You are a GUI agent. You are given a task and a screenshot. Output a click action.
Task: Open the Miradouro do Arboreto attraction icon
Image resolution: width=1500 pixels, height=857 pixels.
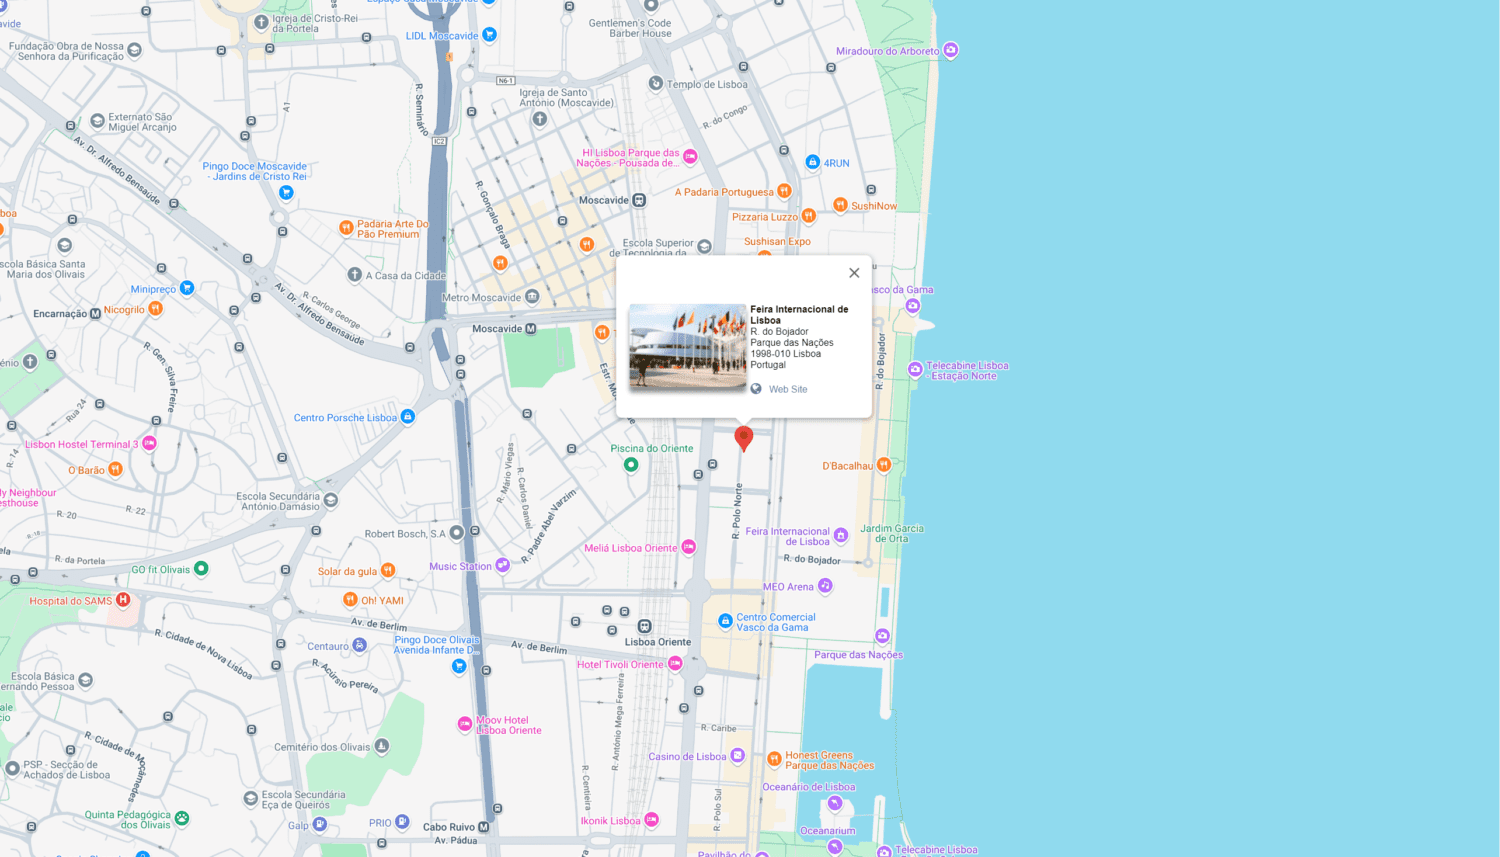coord(951,50)
